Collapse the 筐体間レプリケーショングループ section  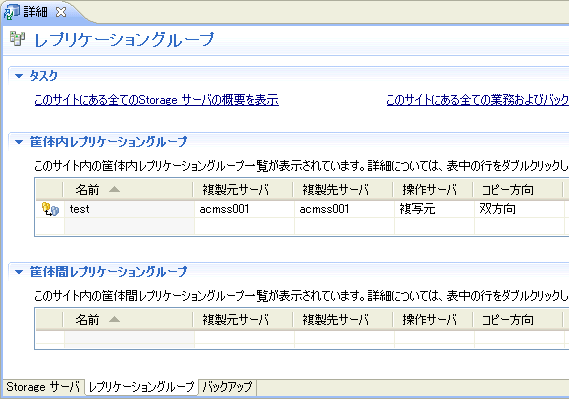coord(19,272)
